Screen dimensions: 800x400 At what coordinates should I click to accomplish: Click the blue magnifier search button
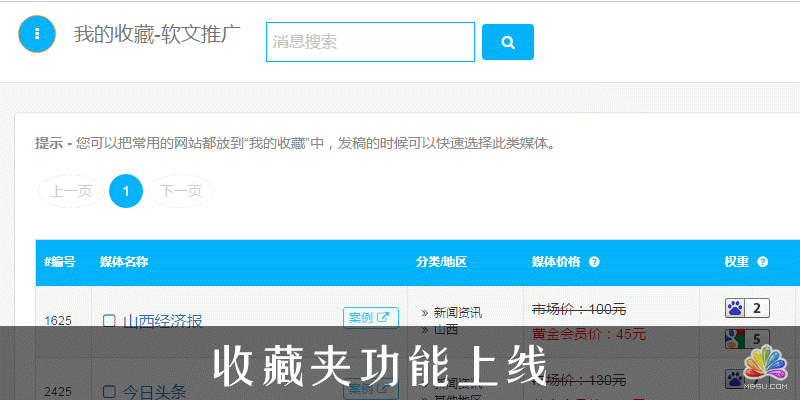click(507, 42)
